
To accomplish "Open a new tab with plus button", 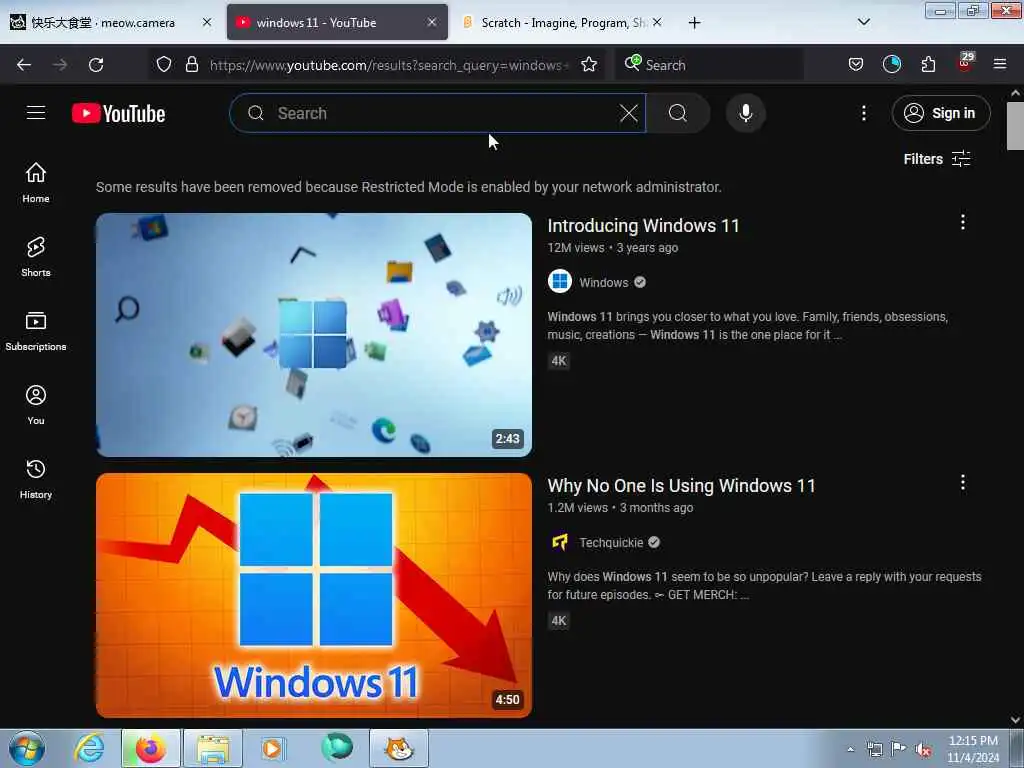I will click(x=694, y=23).
